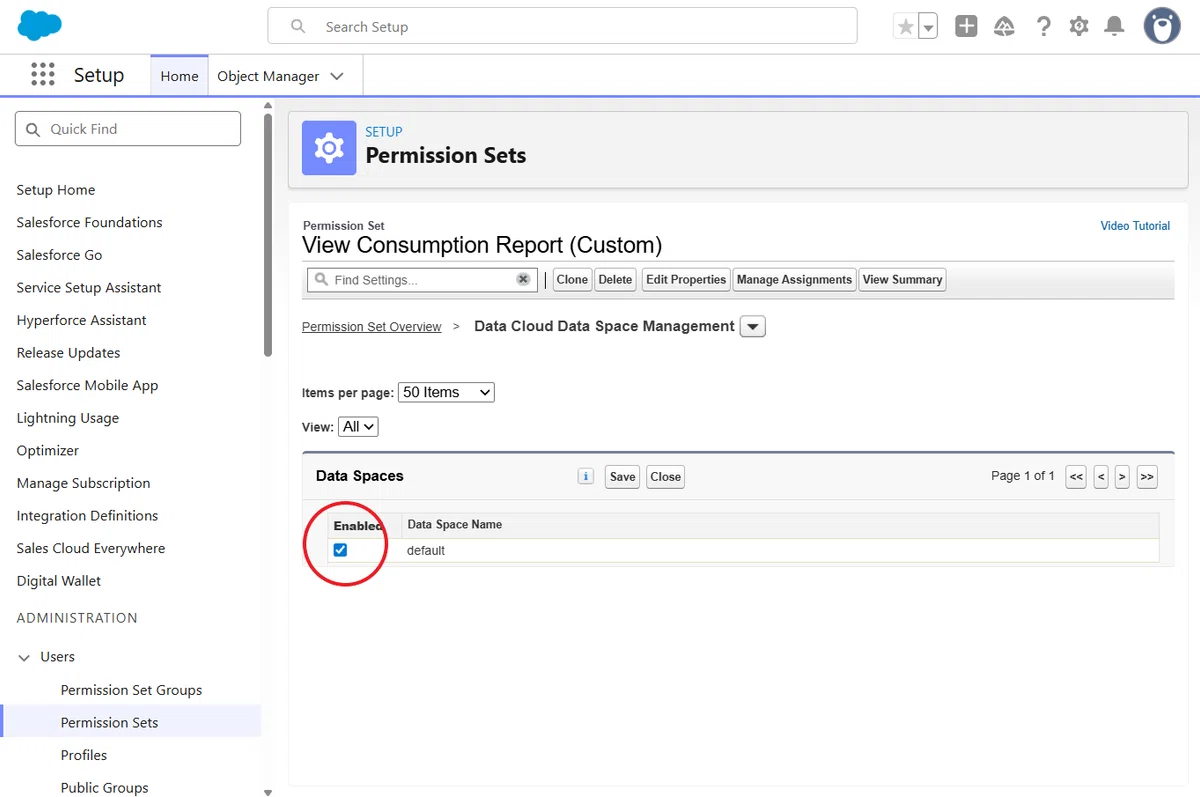This screenshot has width=1200, height=797.
Task: Open the Setup gear menu icon
Action: (x=1078, y=27)
